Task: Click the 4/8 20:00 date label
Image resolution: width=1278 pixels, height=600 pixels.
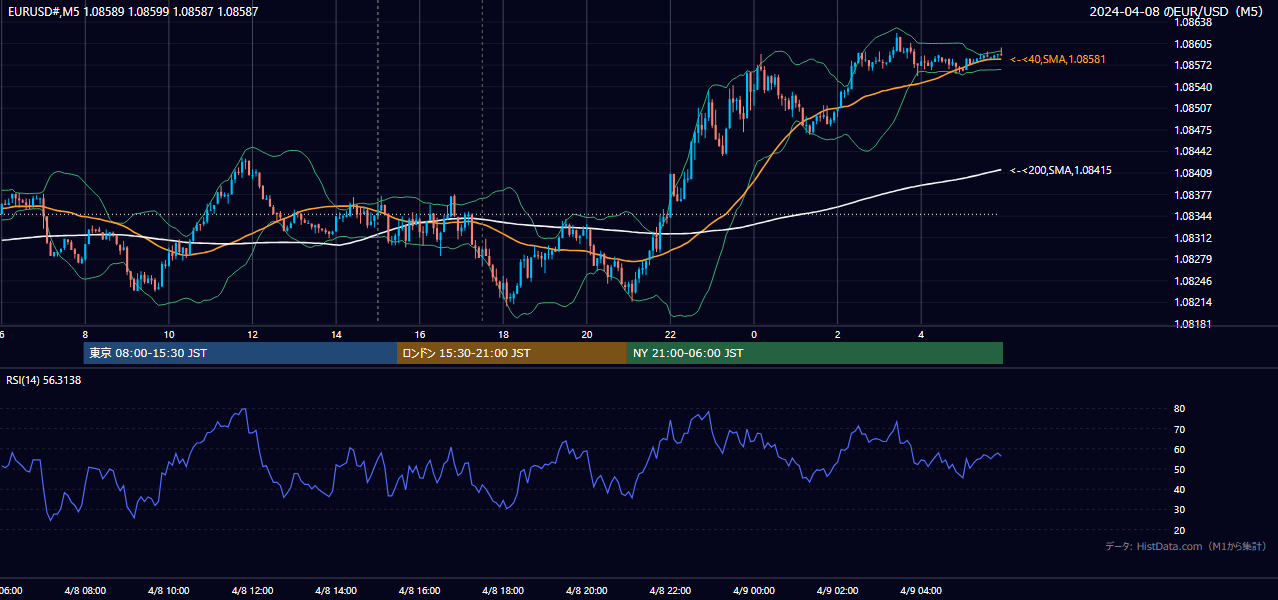Action: pyautogui.click(x=587, y=591)
